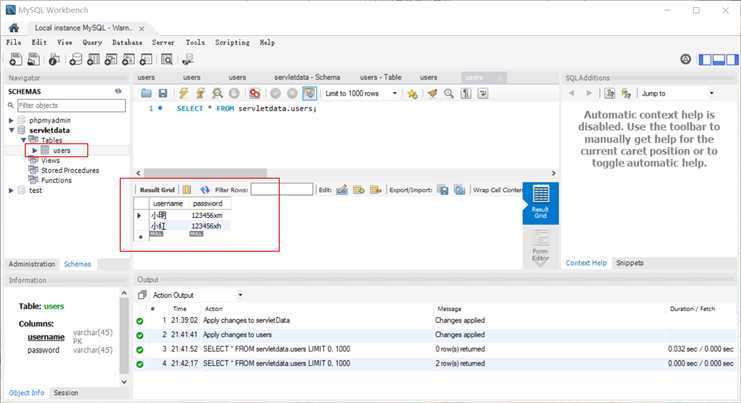Image resolution: width=741 pixels, height=403 pixels.
Task: Toggle the right sidebar panel
Action: (732, 60)
